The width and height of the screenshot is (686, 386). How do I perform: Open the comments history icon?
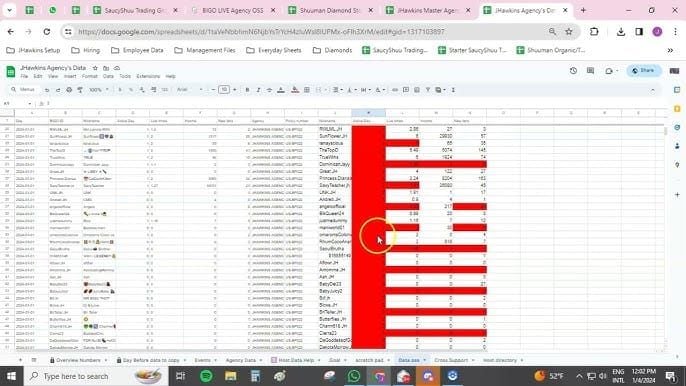click(x=590, y=70)
